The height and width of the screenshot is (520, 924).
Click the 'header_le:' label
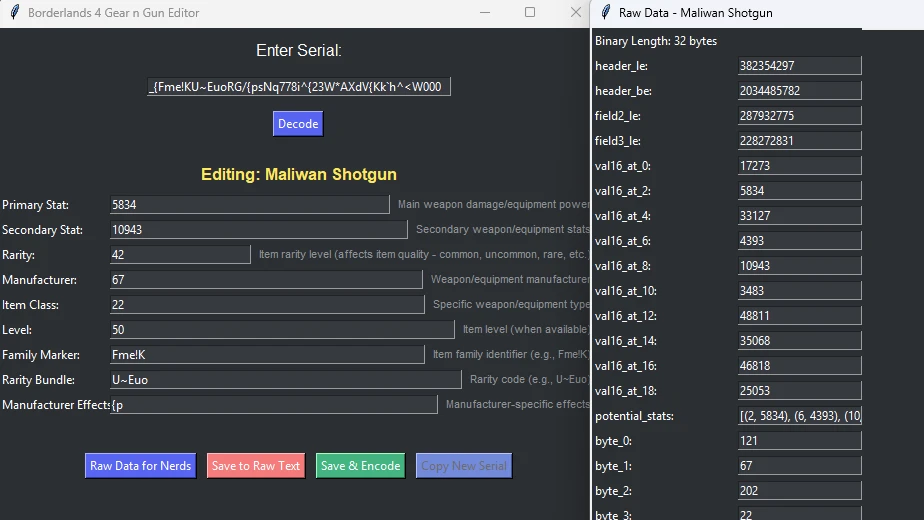(621, 66)
